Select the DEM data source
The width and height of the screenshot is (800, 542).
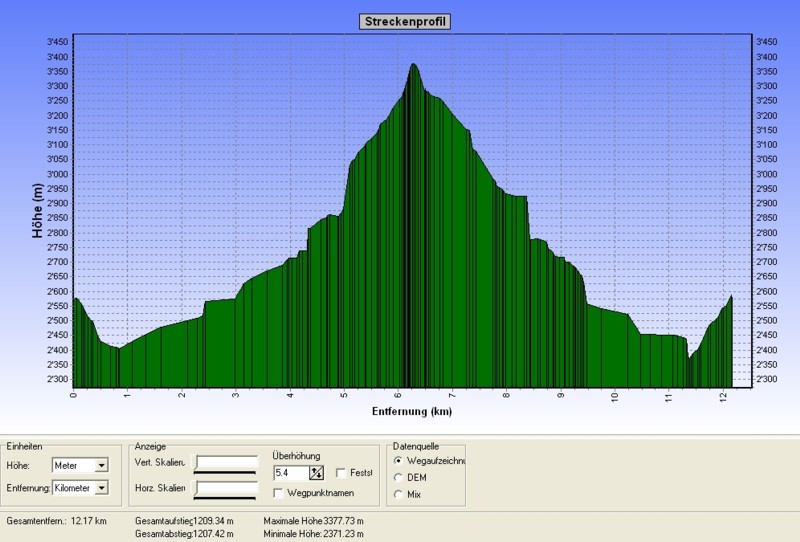pos(400,477)
